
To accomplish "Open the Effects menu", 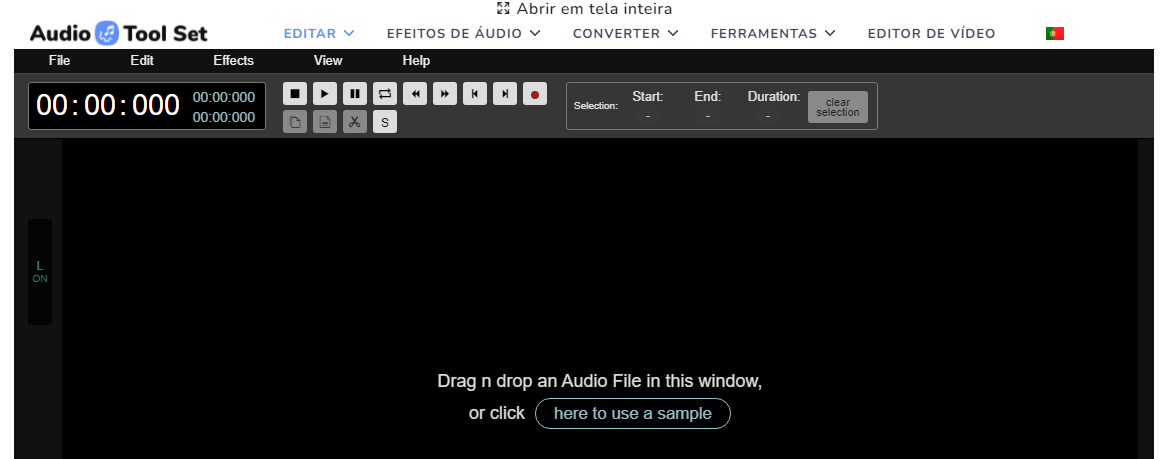I will 234,61.
